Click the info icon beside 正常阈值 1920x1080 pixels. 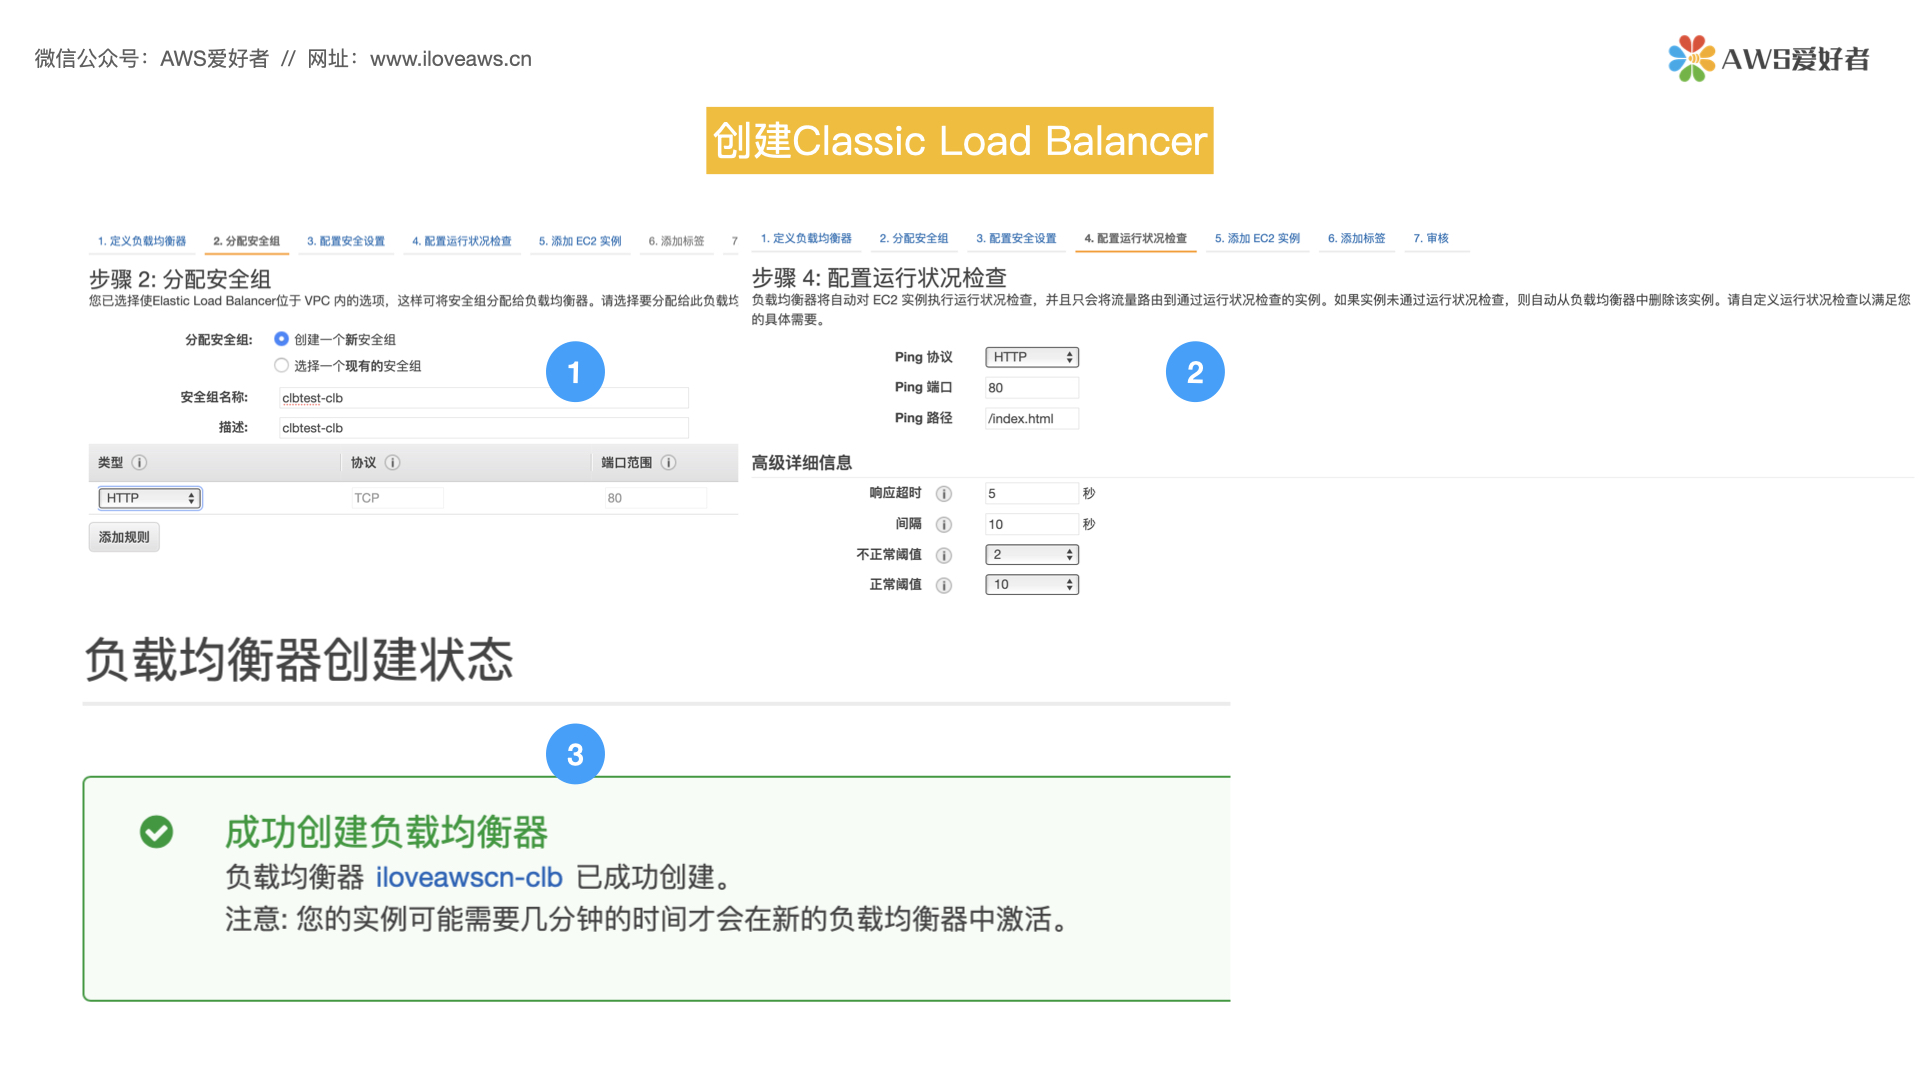point(944,586)
